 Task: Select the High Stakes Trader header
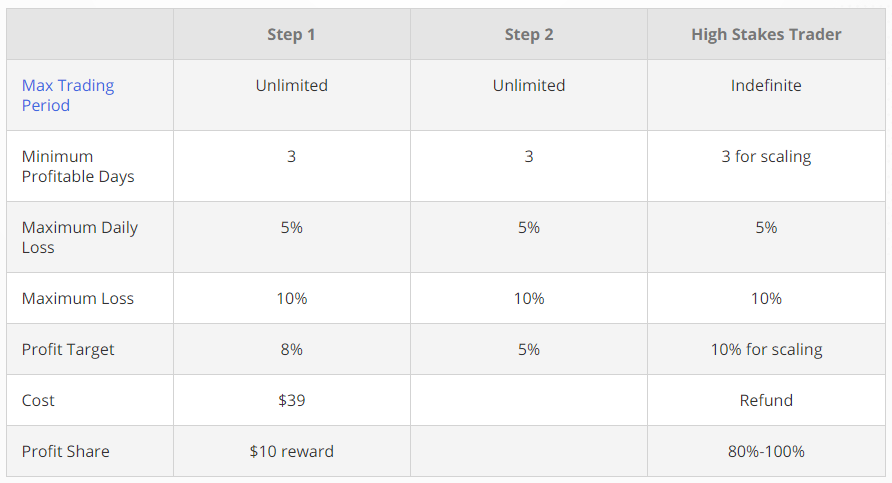766,35
